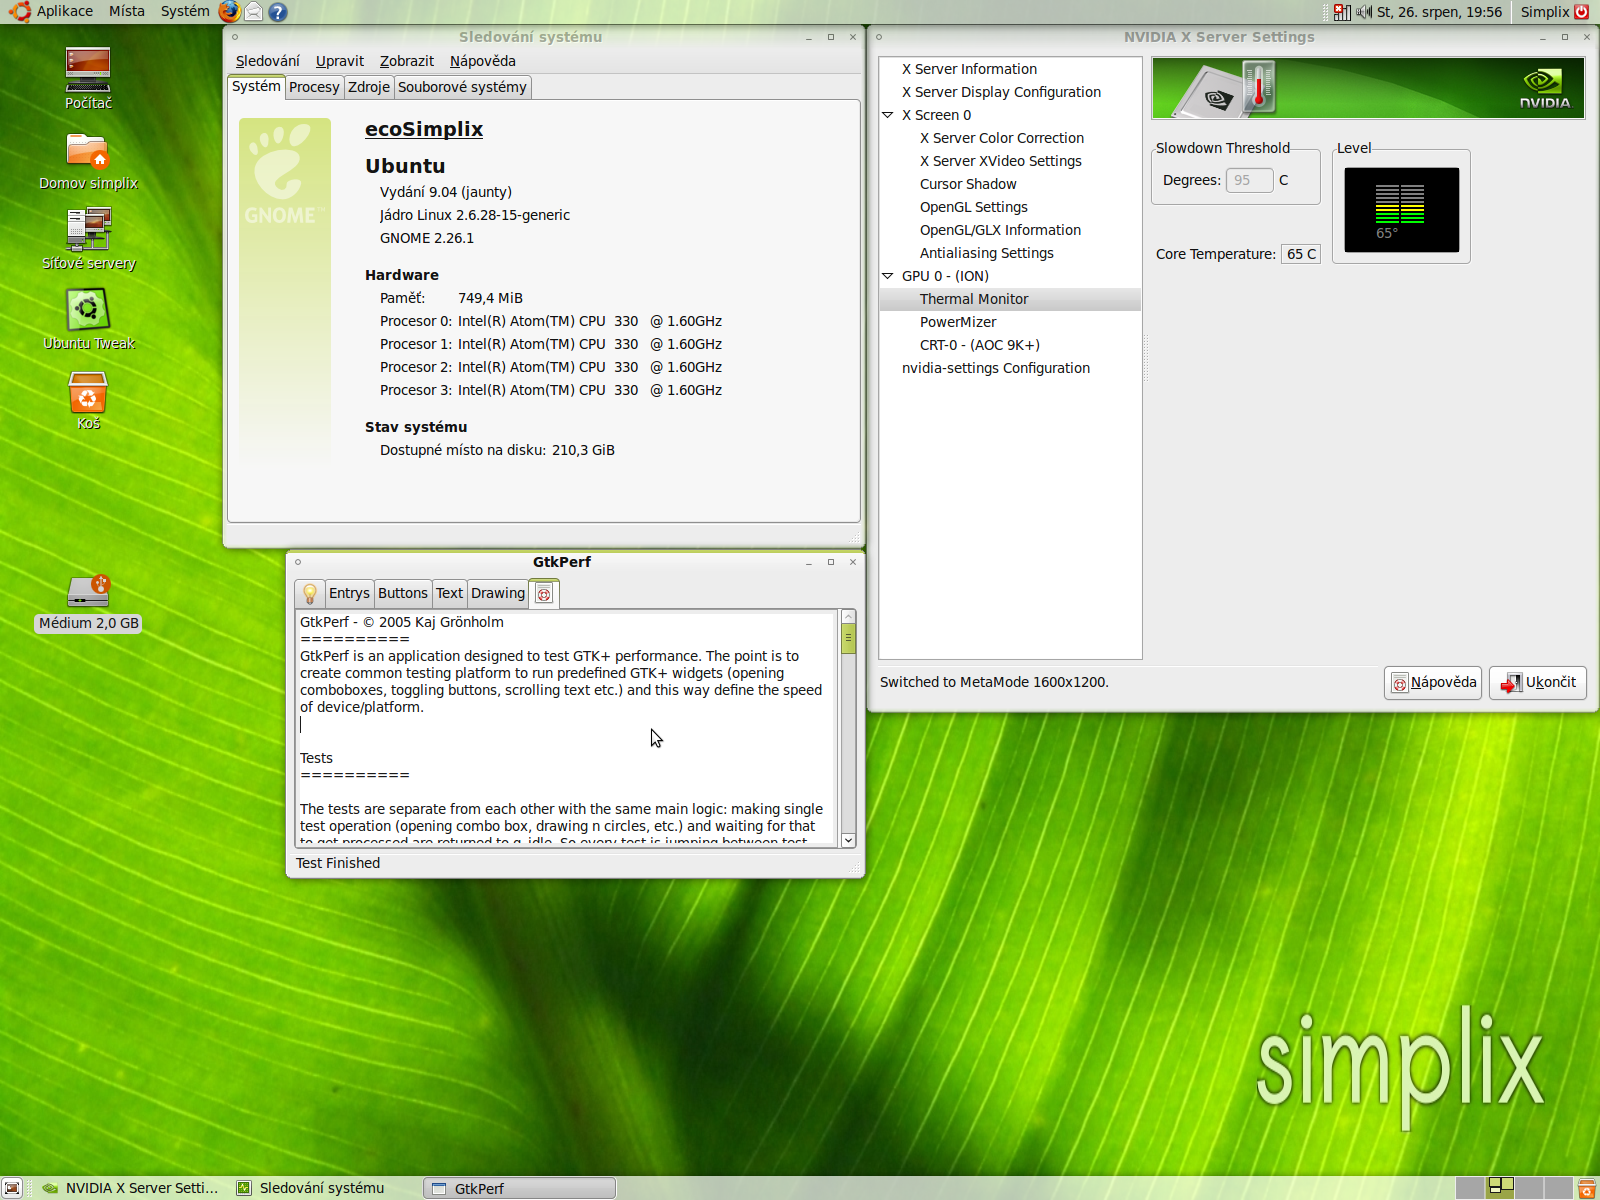Open the Upravit menu
The width and height of the screenshot is (1600, 1200).
tap(340, 61)
